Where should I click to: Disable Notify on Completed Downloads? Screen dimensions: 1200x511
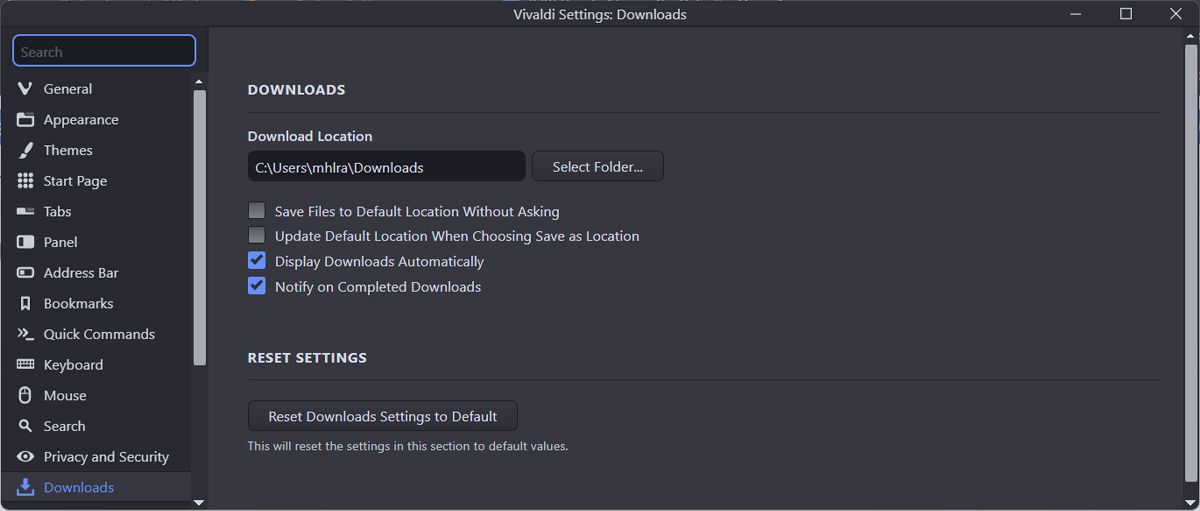257,286
